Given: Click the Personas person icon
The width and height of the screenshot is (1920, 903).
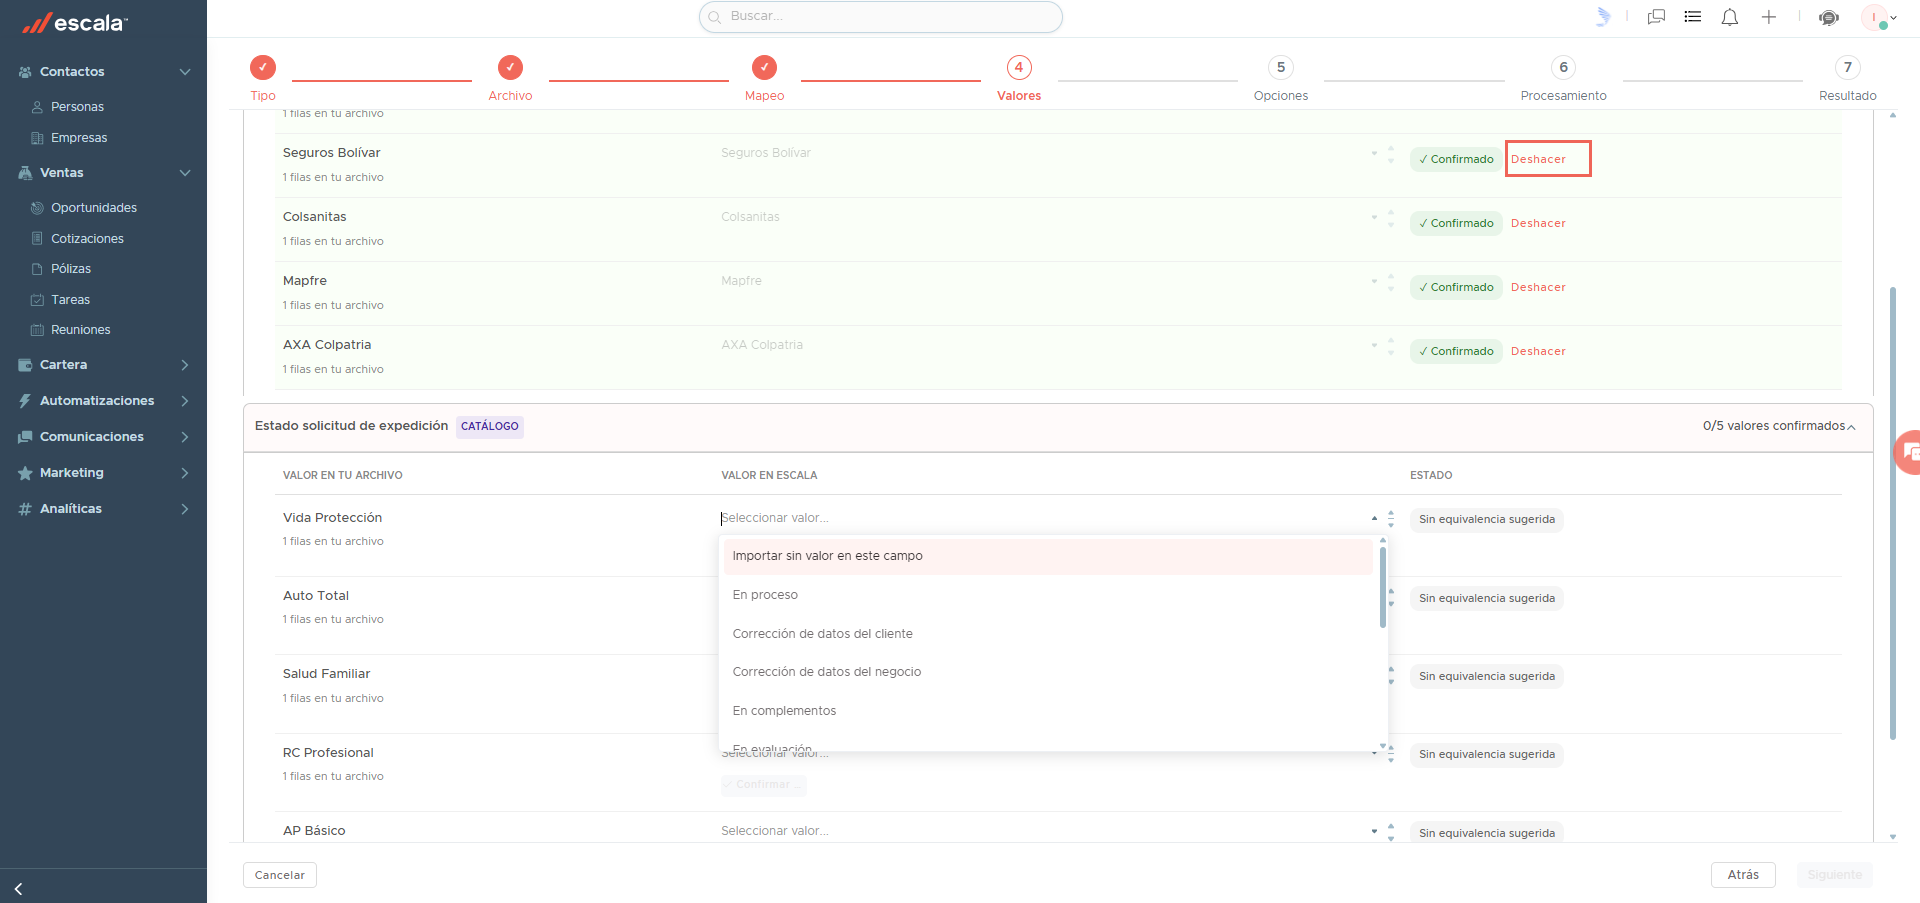Looking at the screenshot, I should tap(37, 107).
